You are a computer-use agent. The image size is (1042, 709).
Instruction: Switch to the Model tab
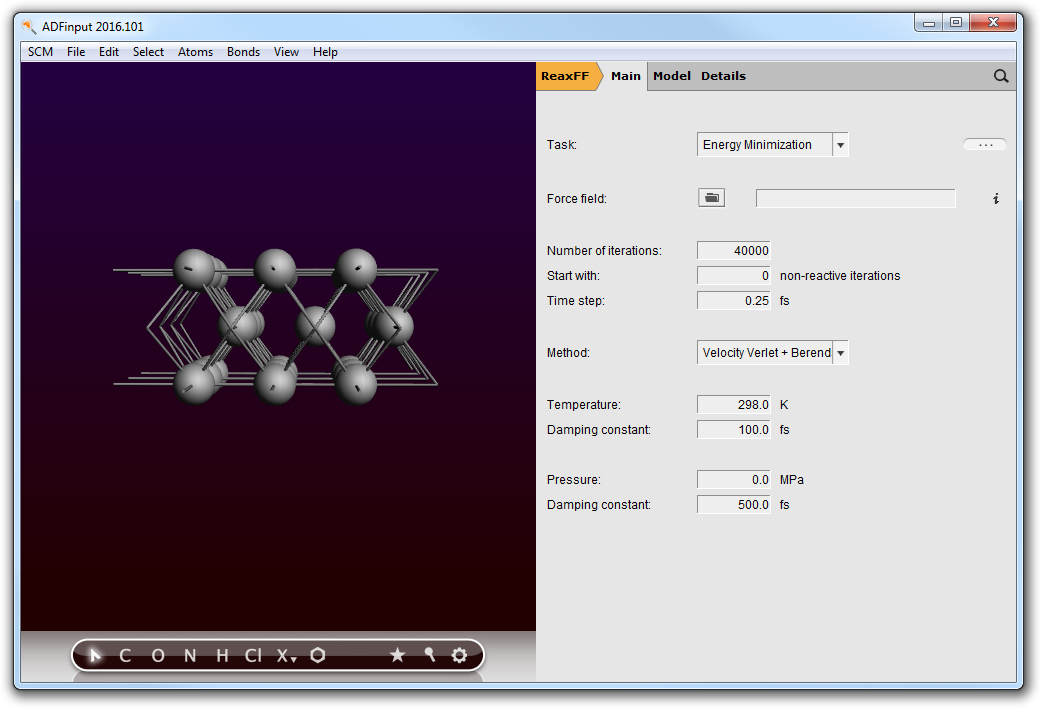(672, 76)
